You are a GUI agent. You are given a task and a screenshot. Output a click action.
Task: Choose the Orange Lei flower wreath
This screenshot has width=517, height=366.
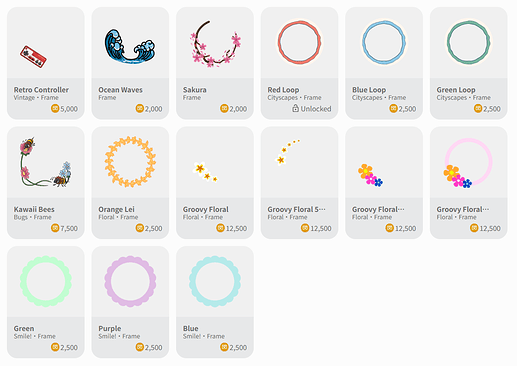pyautogui.click(x=130, y=162)
